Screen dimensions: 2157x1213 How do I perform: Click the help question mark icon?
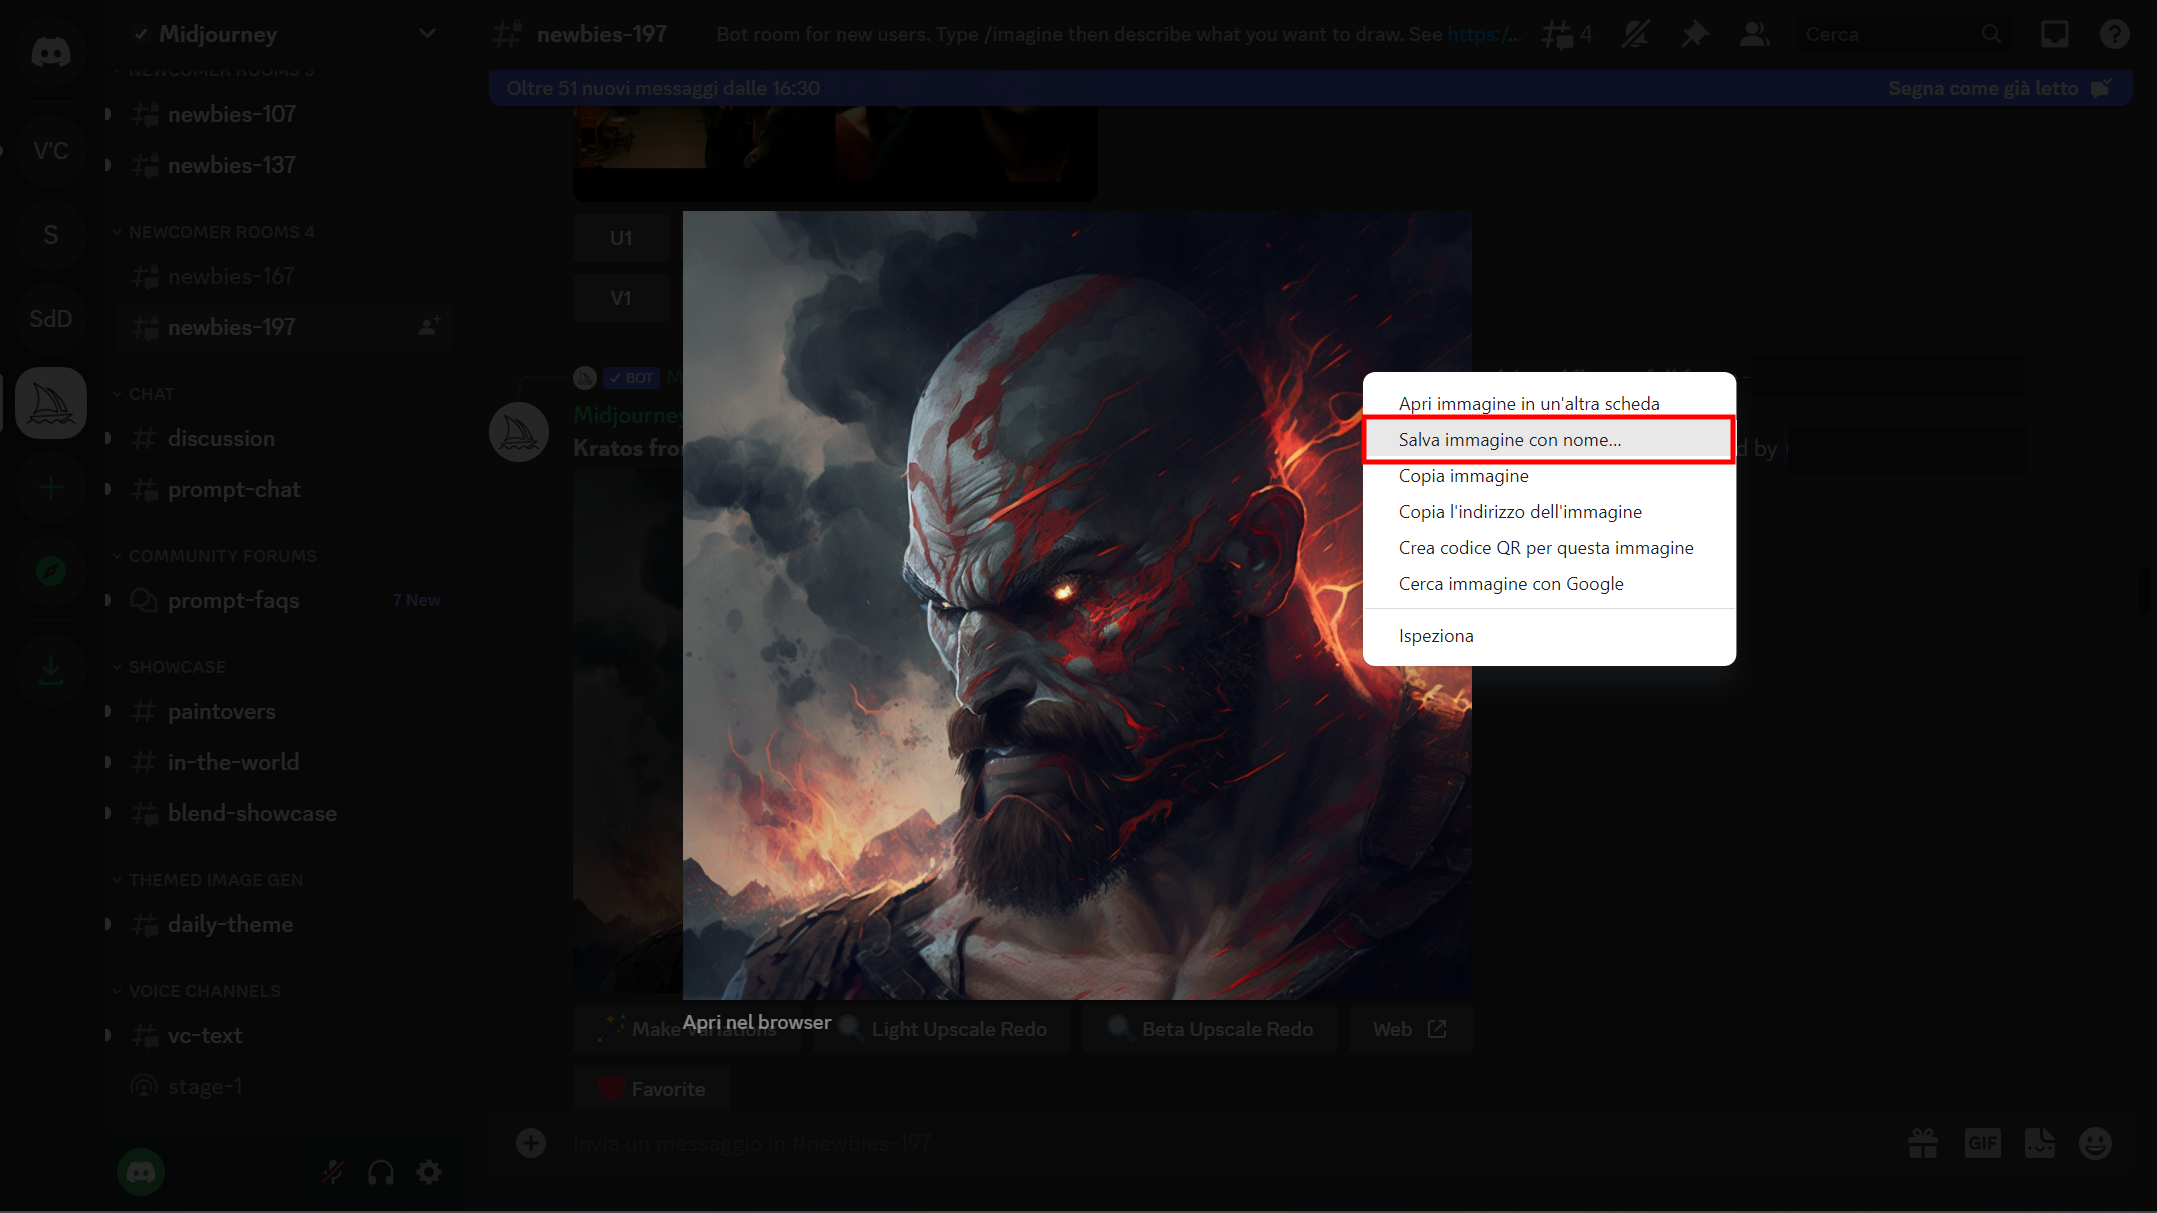point(2114,35)
